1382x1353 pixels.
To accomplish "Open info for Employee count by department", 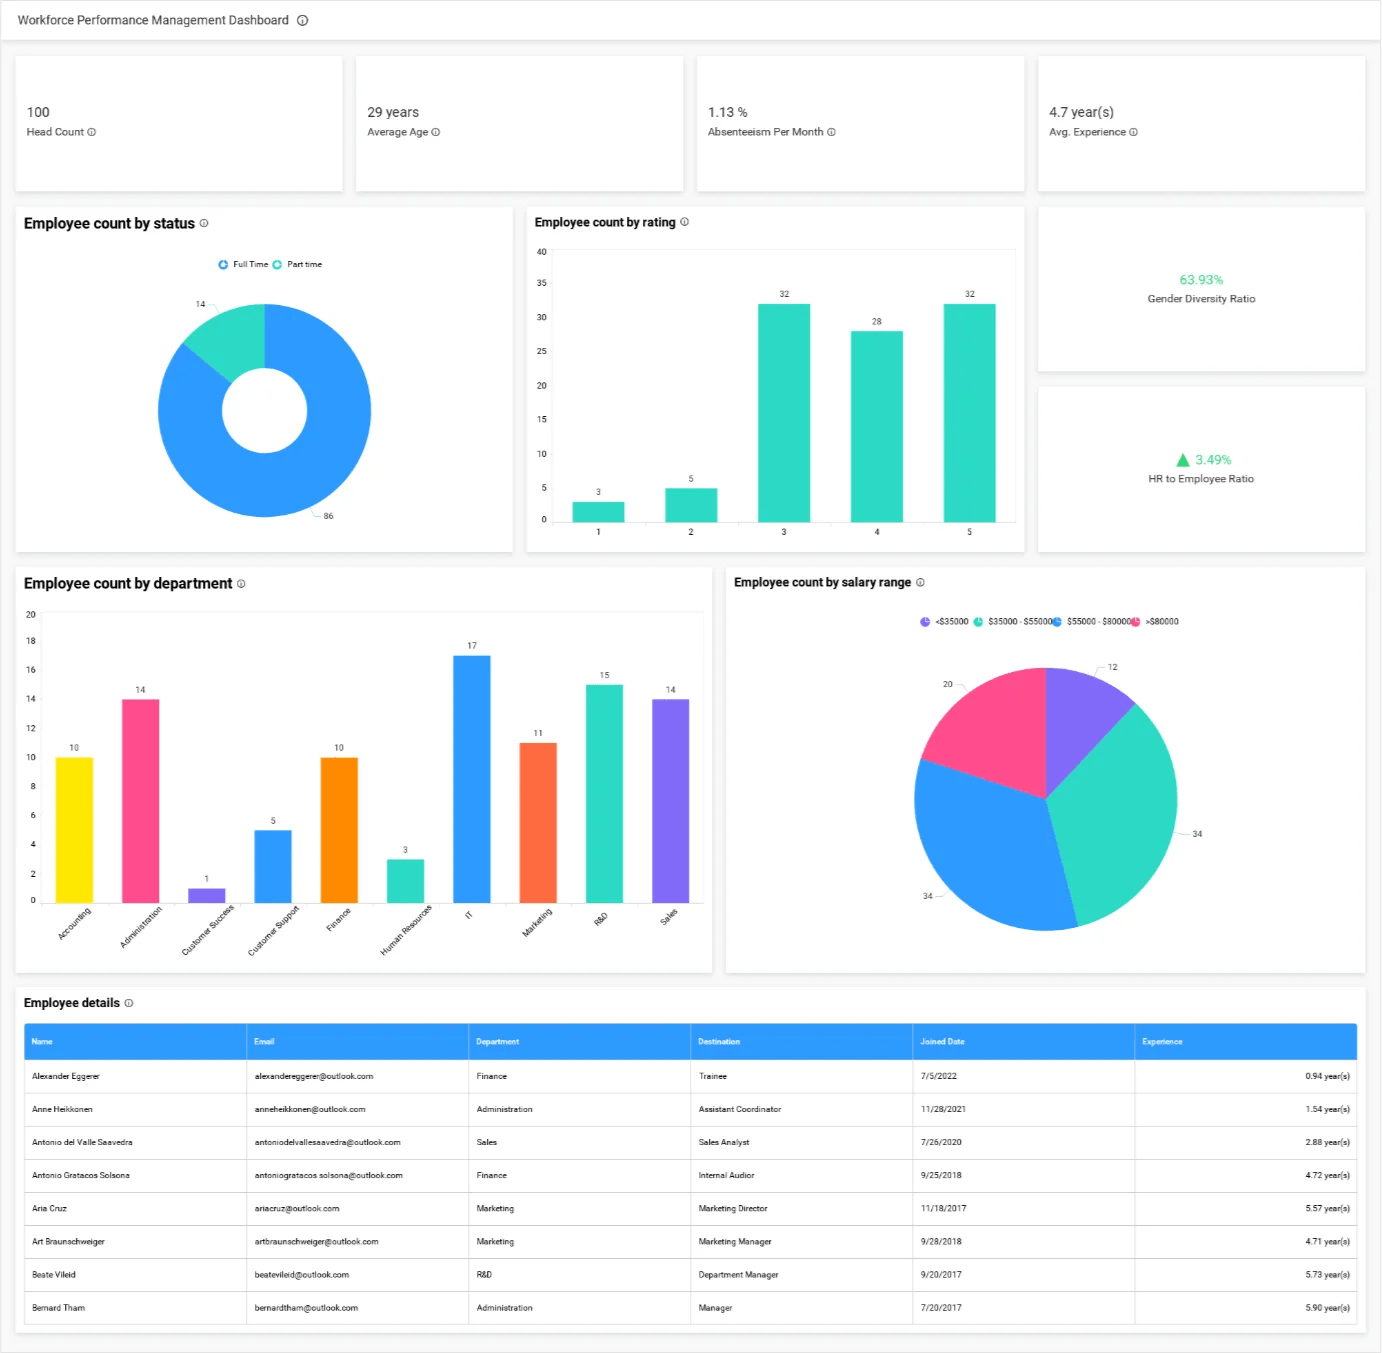I will coord(241,584).
